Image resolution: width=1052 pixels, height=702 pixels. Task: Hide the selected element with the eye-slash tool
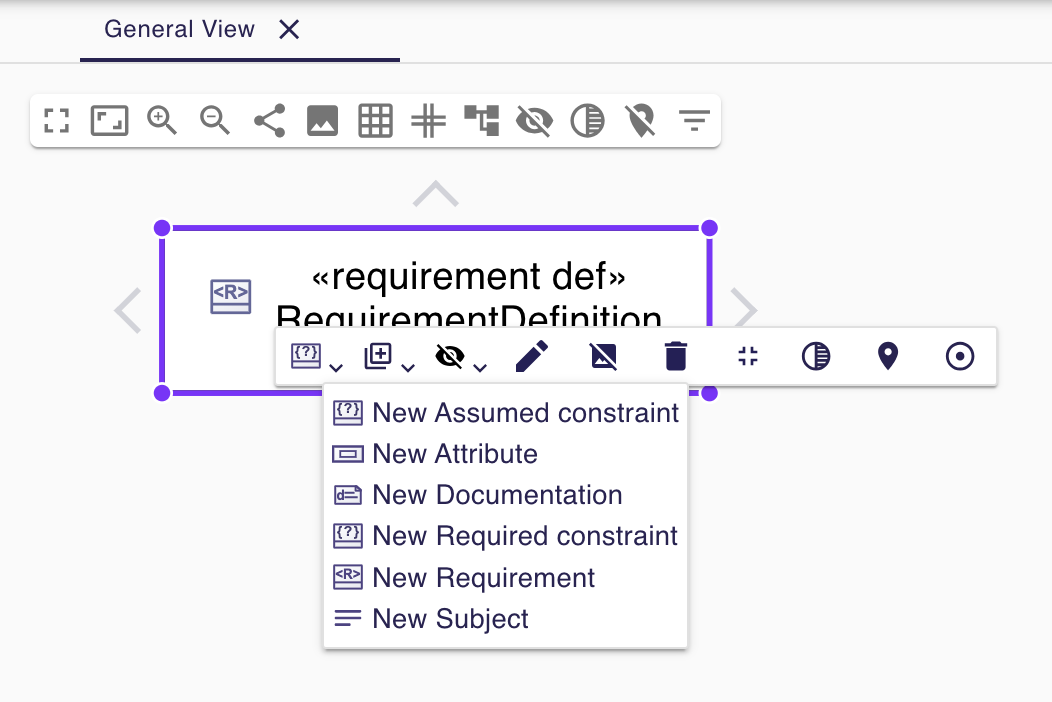450,356
